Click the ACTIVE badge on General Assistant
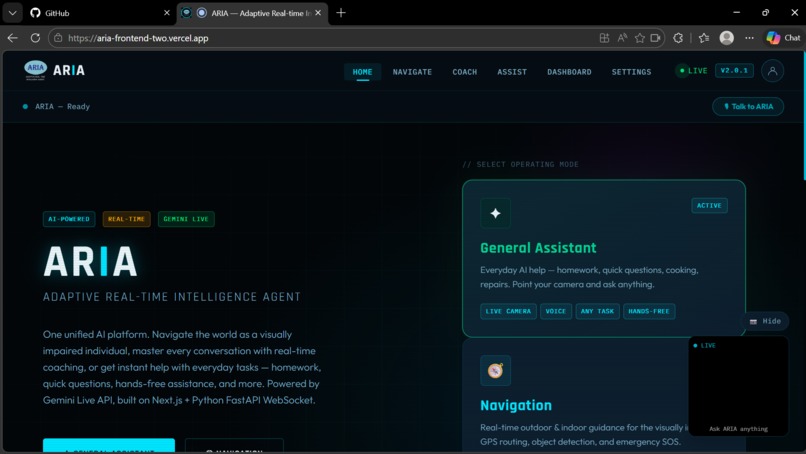Screen dimensions: 806x454 (x=709, y=206)
